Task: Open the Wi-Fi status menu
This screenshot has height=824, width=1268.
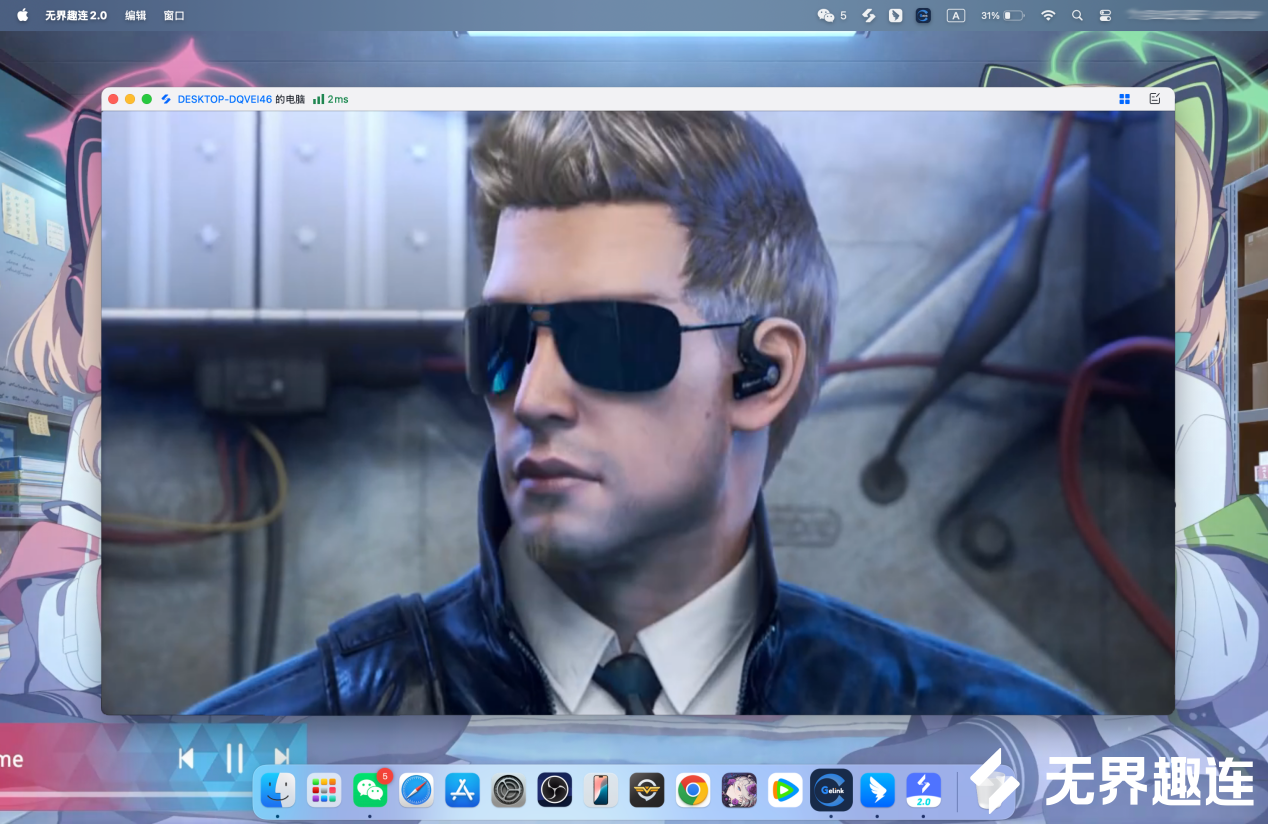Action: point(1048,15)
